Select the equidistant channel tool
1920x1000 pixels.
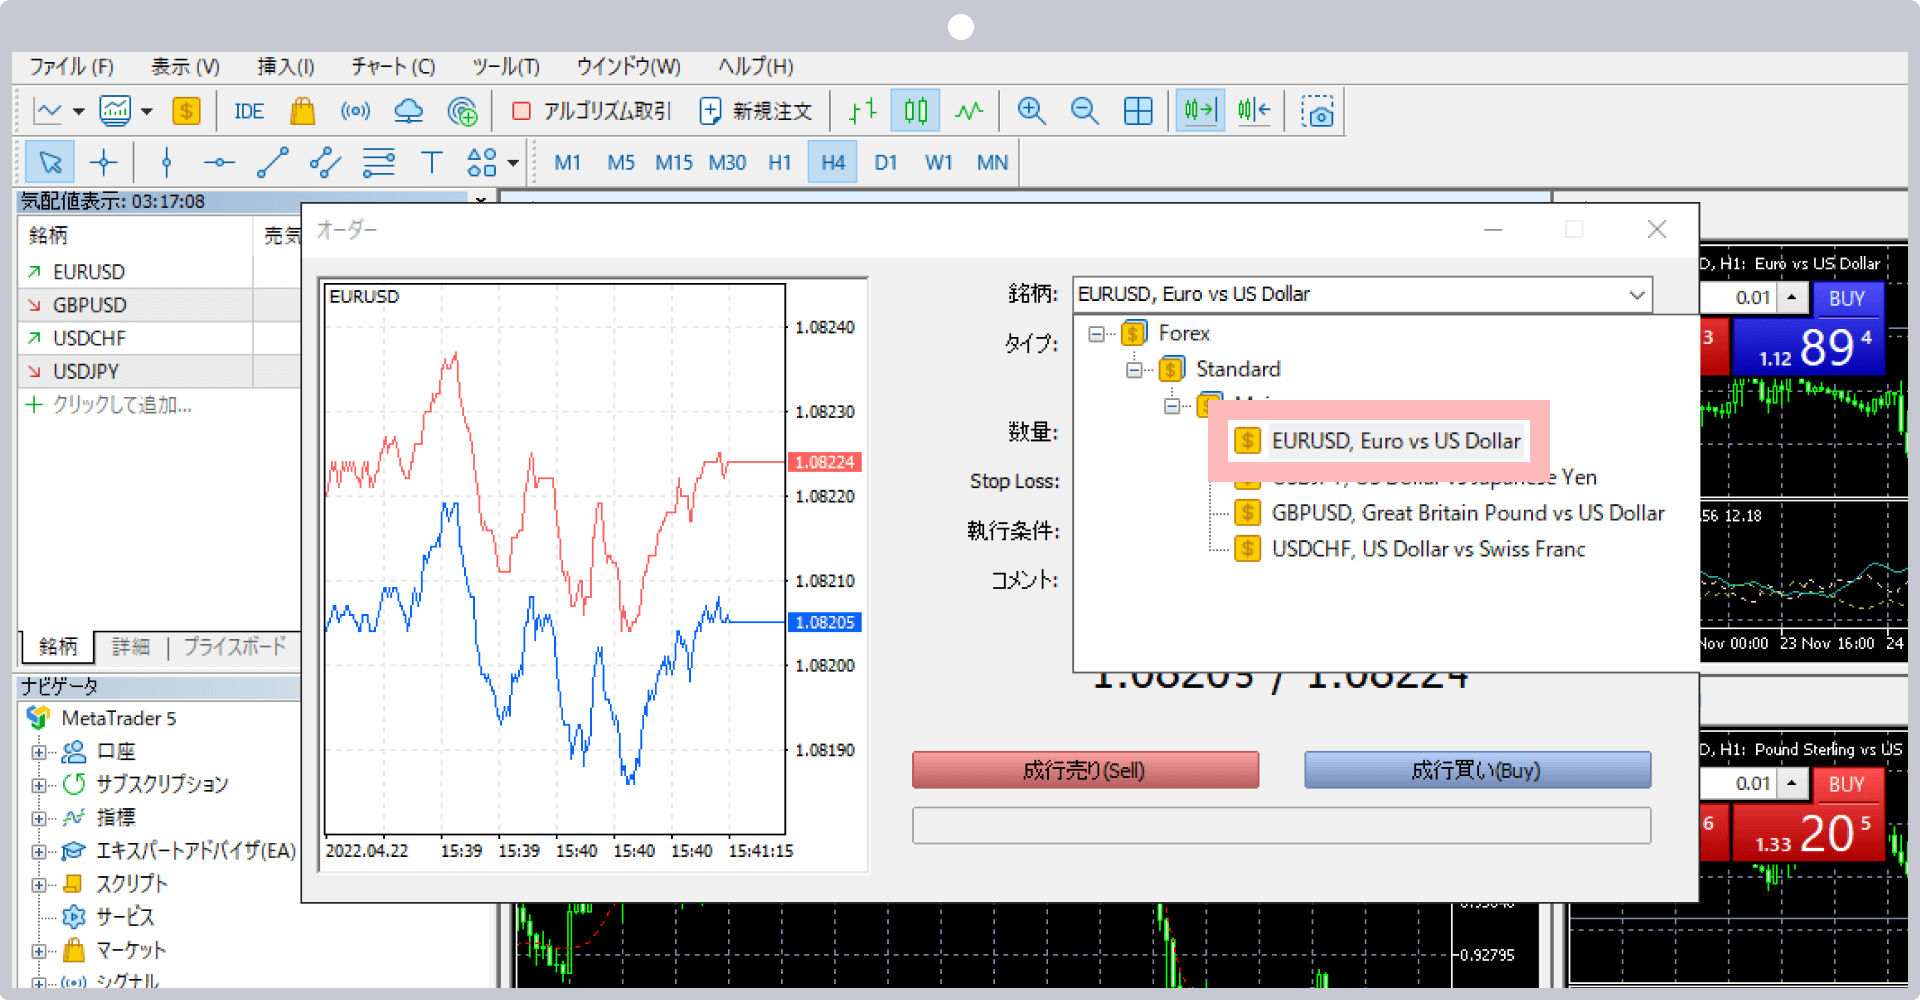coord(325,162)
